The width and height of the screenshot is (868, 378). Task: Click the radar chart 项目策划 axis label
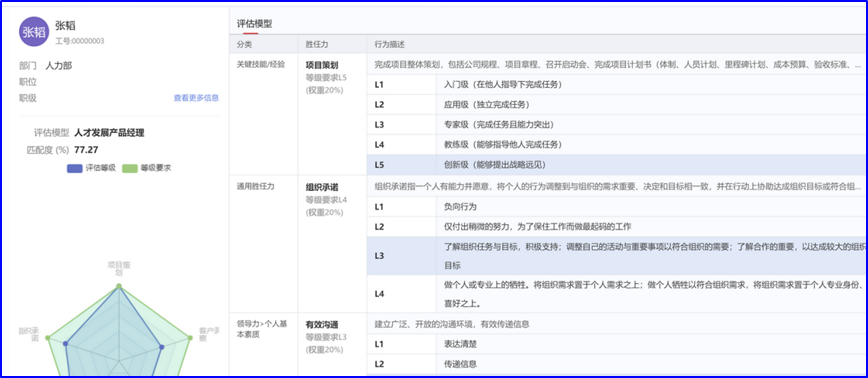coord(118,269)
